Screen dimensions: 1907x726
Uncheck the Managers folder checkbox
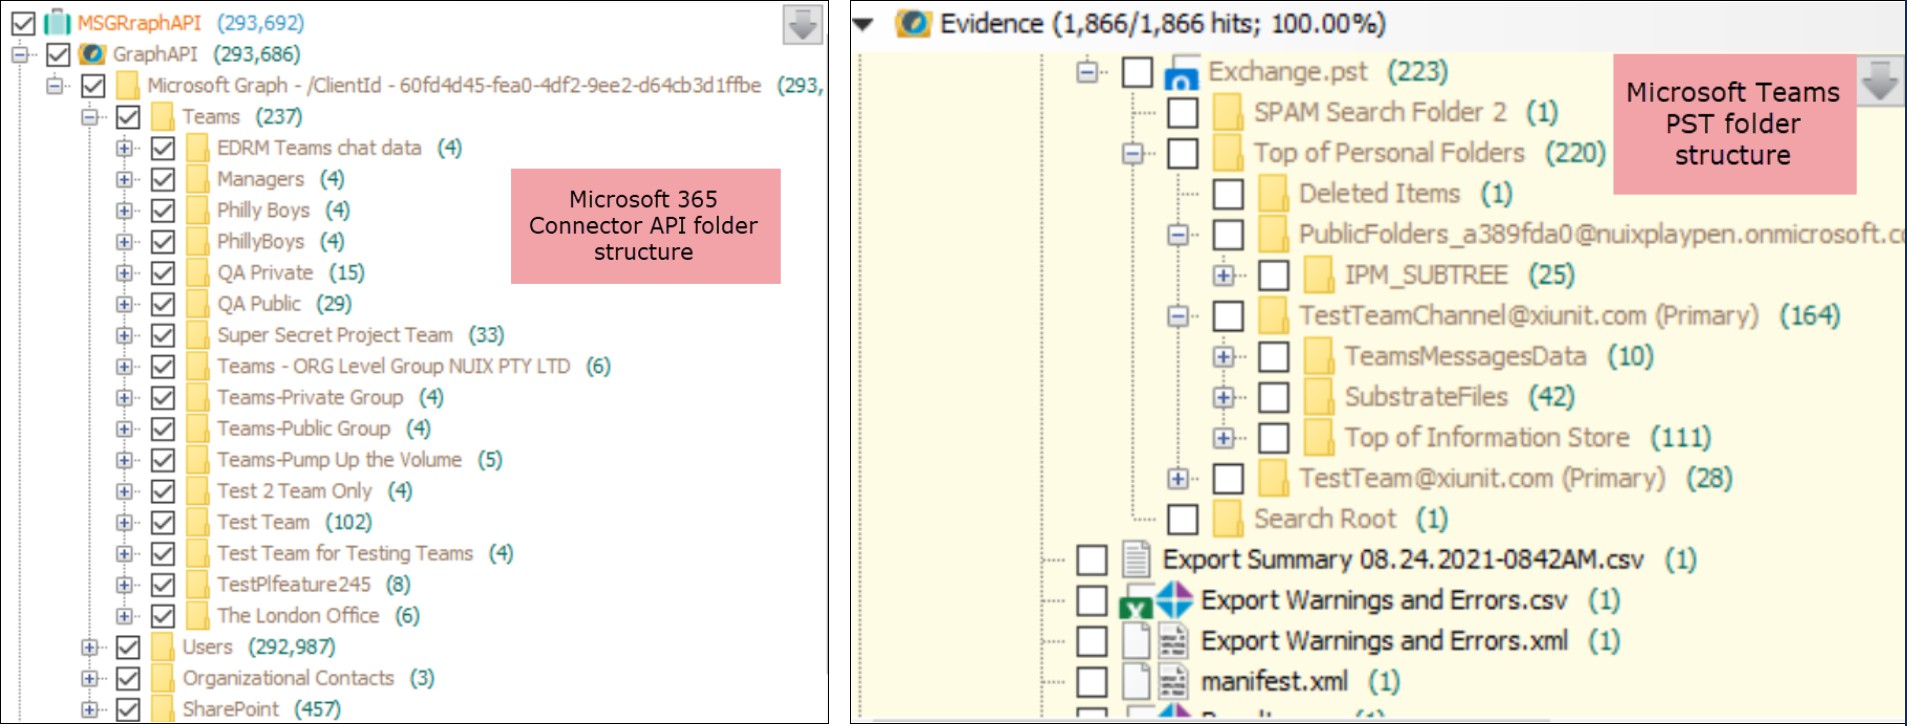[x=163, y=179]
